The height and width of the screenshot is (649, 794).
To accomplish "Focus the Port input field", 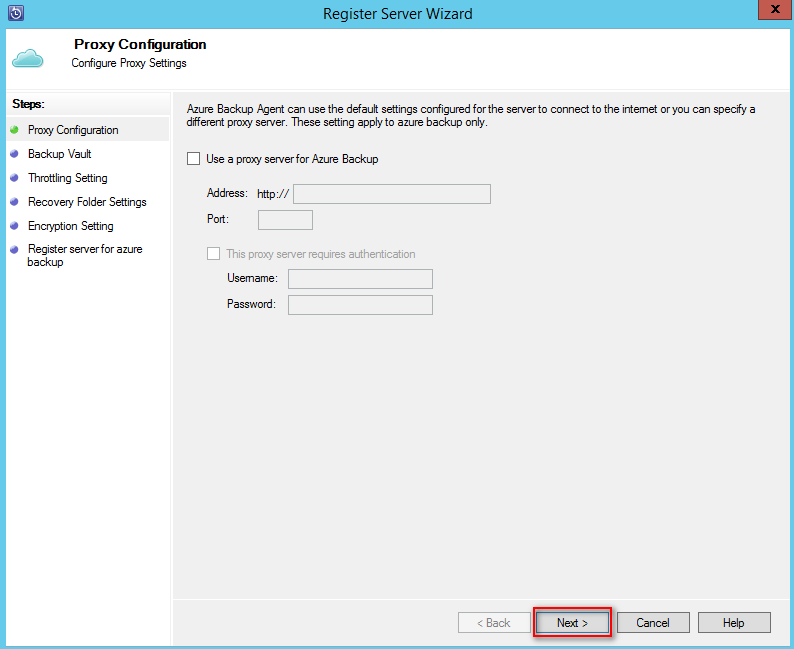I will coord(285,220).
